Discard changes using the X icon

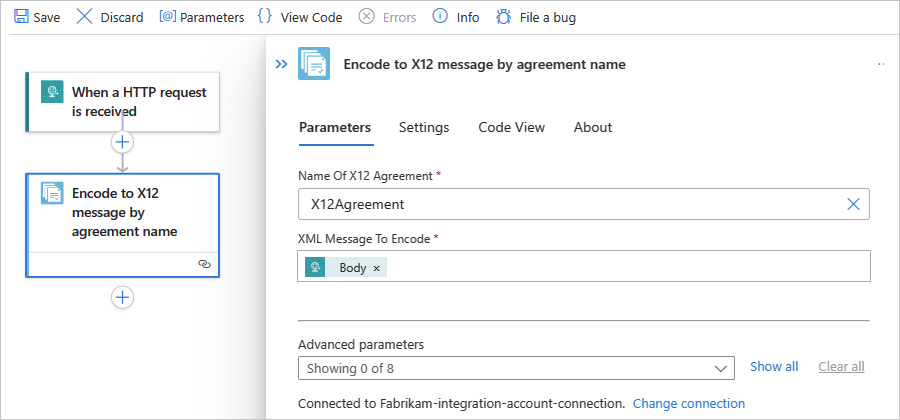[x=85, y=17]
